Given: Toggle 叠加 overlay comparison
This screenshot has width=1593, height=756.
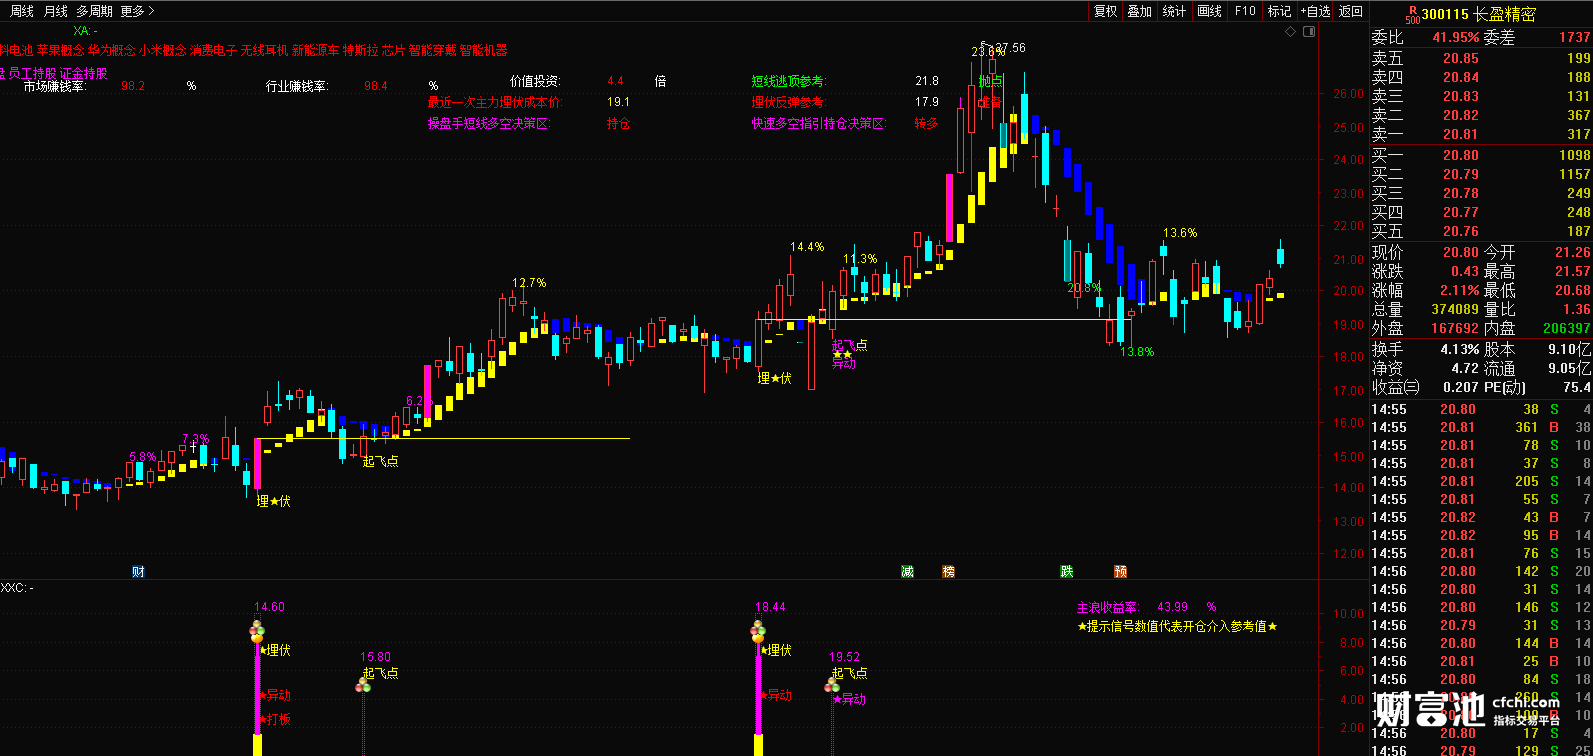Looking at the screenshot, I should coord(1140,11).
